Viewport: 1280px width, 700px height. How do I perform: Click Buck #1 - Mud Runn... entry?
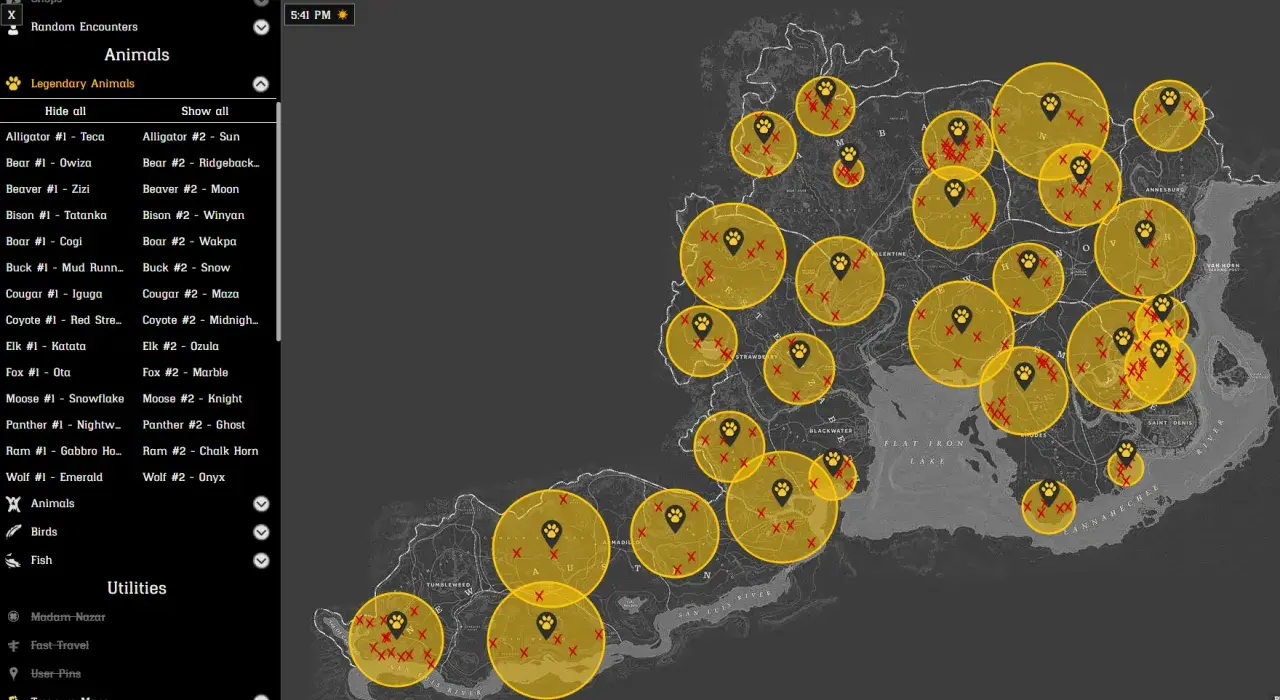point(65,267)
